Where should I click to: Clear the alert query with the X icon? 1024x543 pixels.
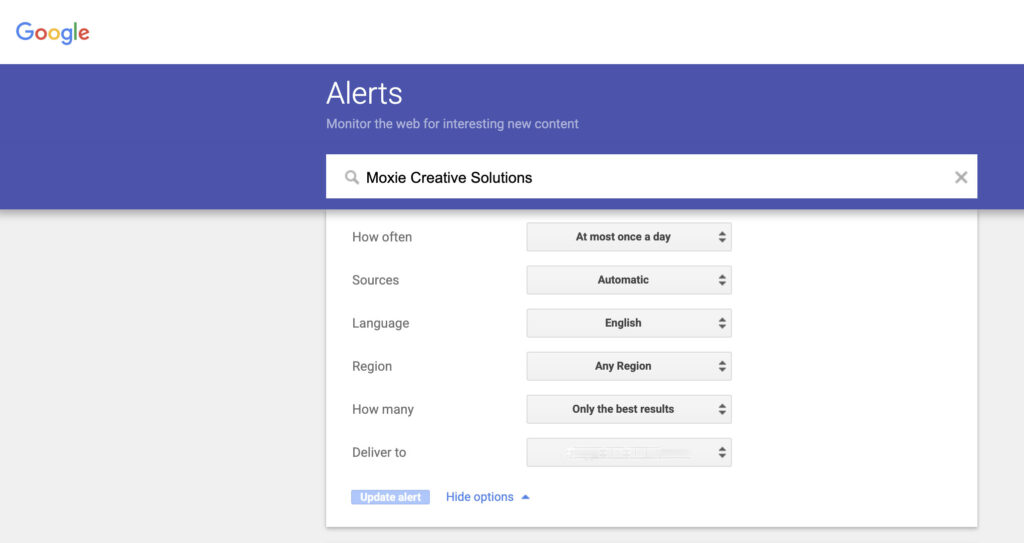click(x=961, y=177)
